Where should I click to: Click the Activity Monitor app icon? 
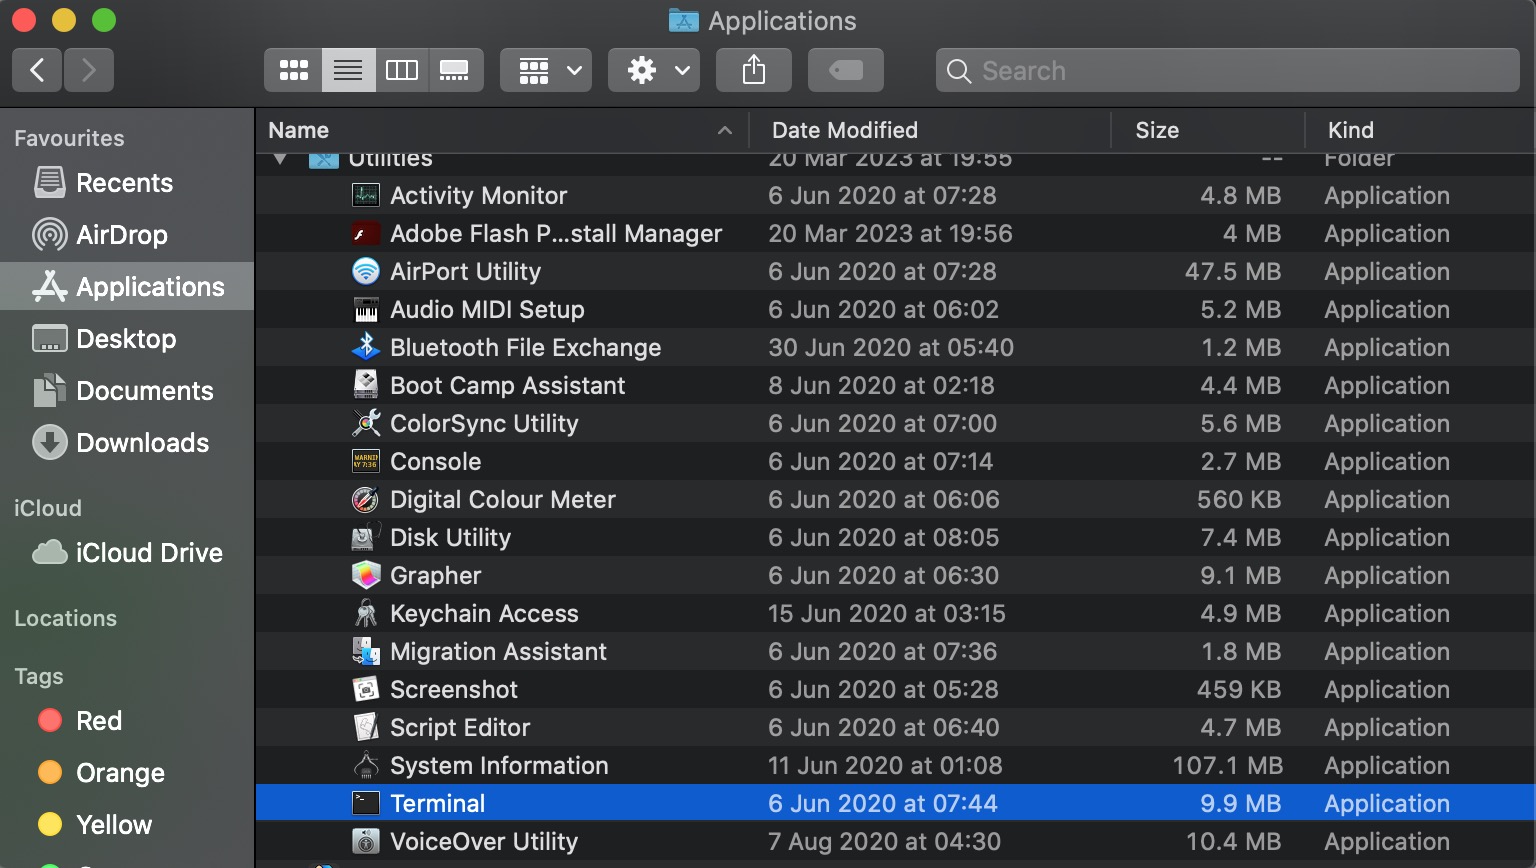click(366, 195)
